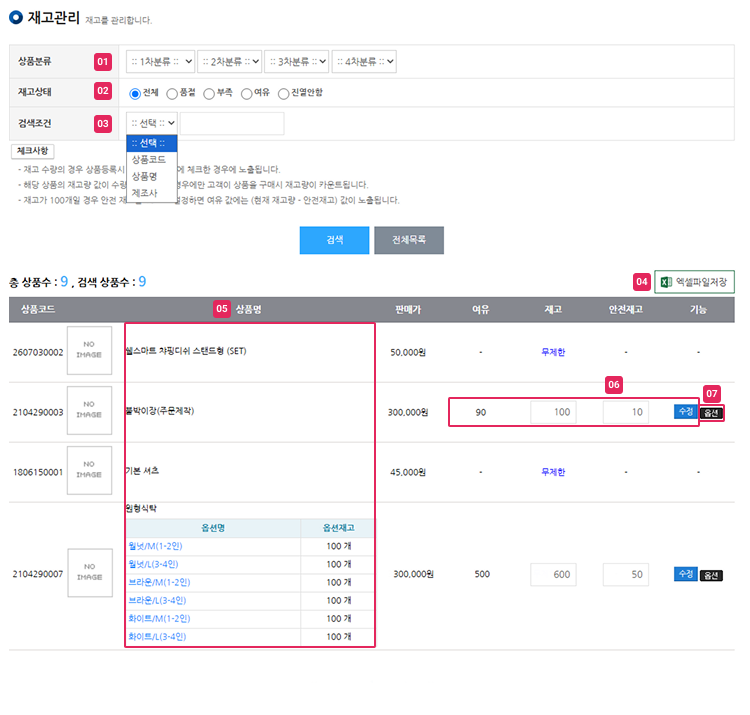Open option link 화이트/L(3-4인)

157,637
